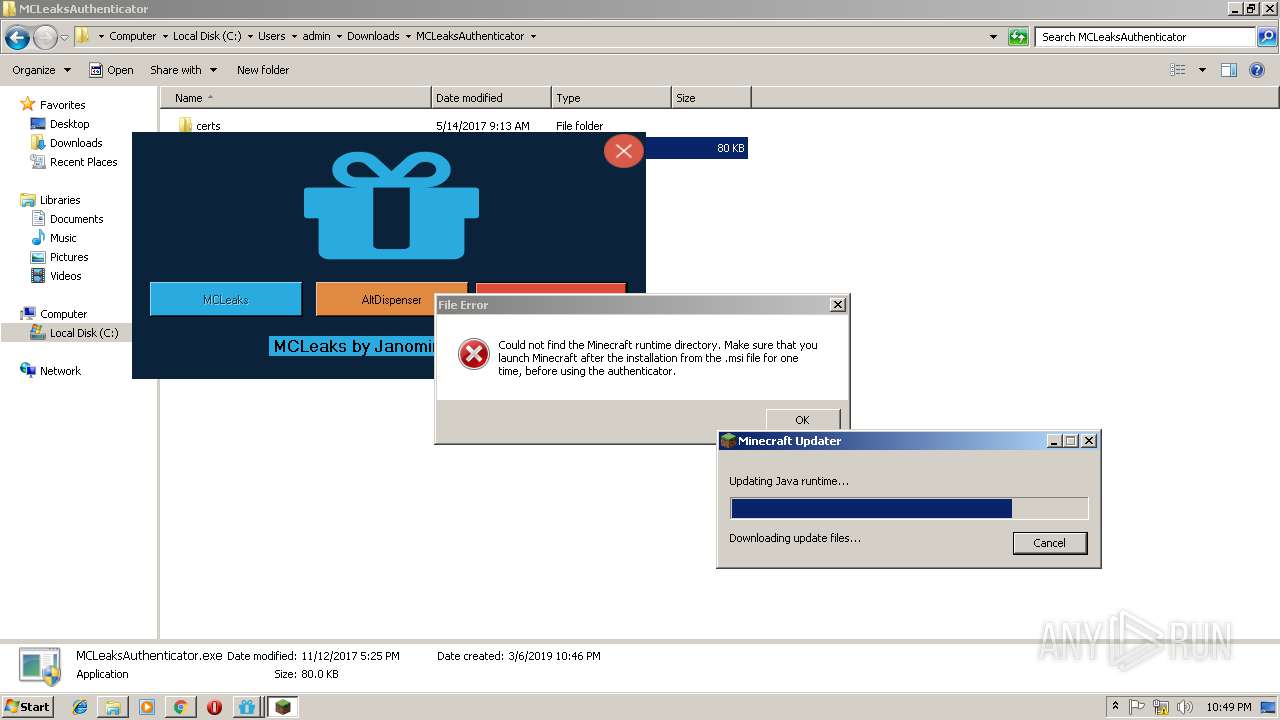This screenshot has width=1280, height=720.
Task: Cancel the Minecraft Updater download
Action: [x=1049, y=543]
